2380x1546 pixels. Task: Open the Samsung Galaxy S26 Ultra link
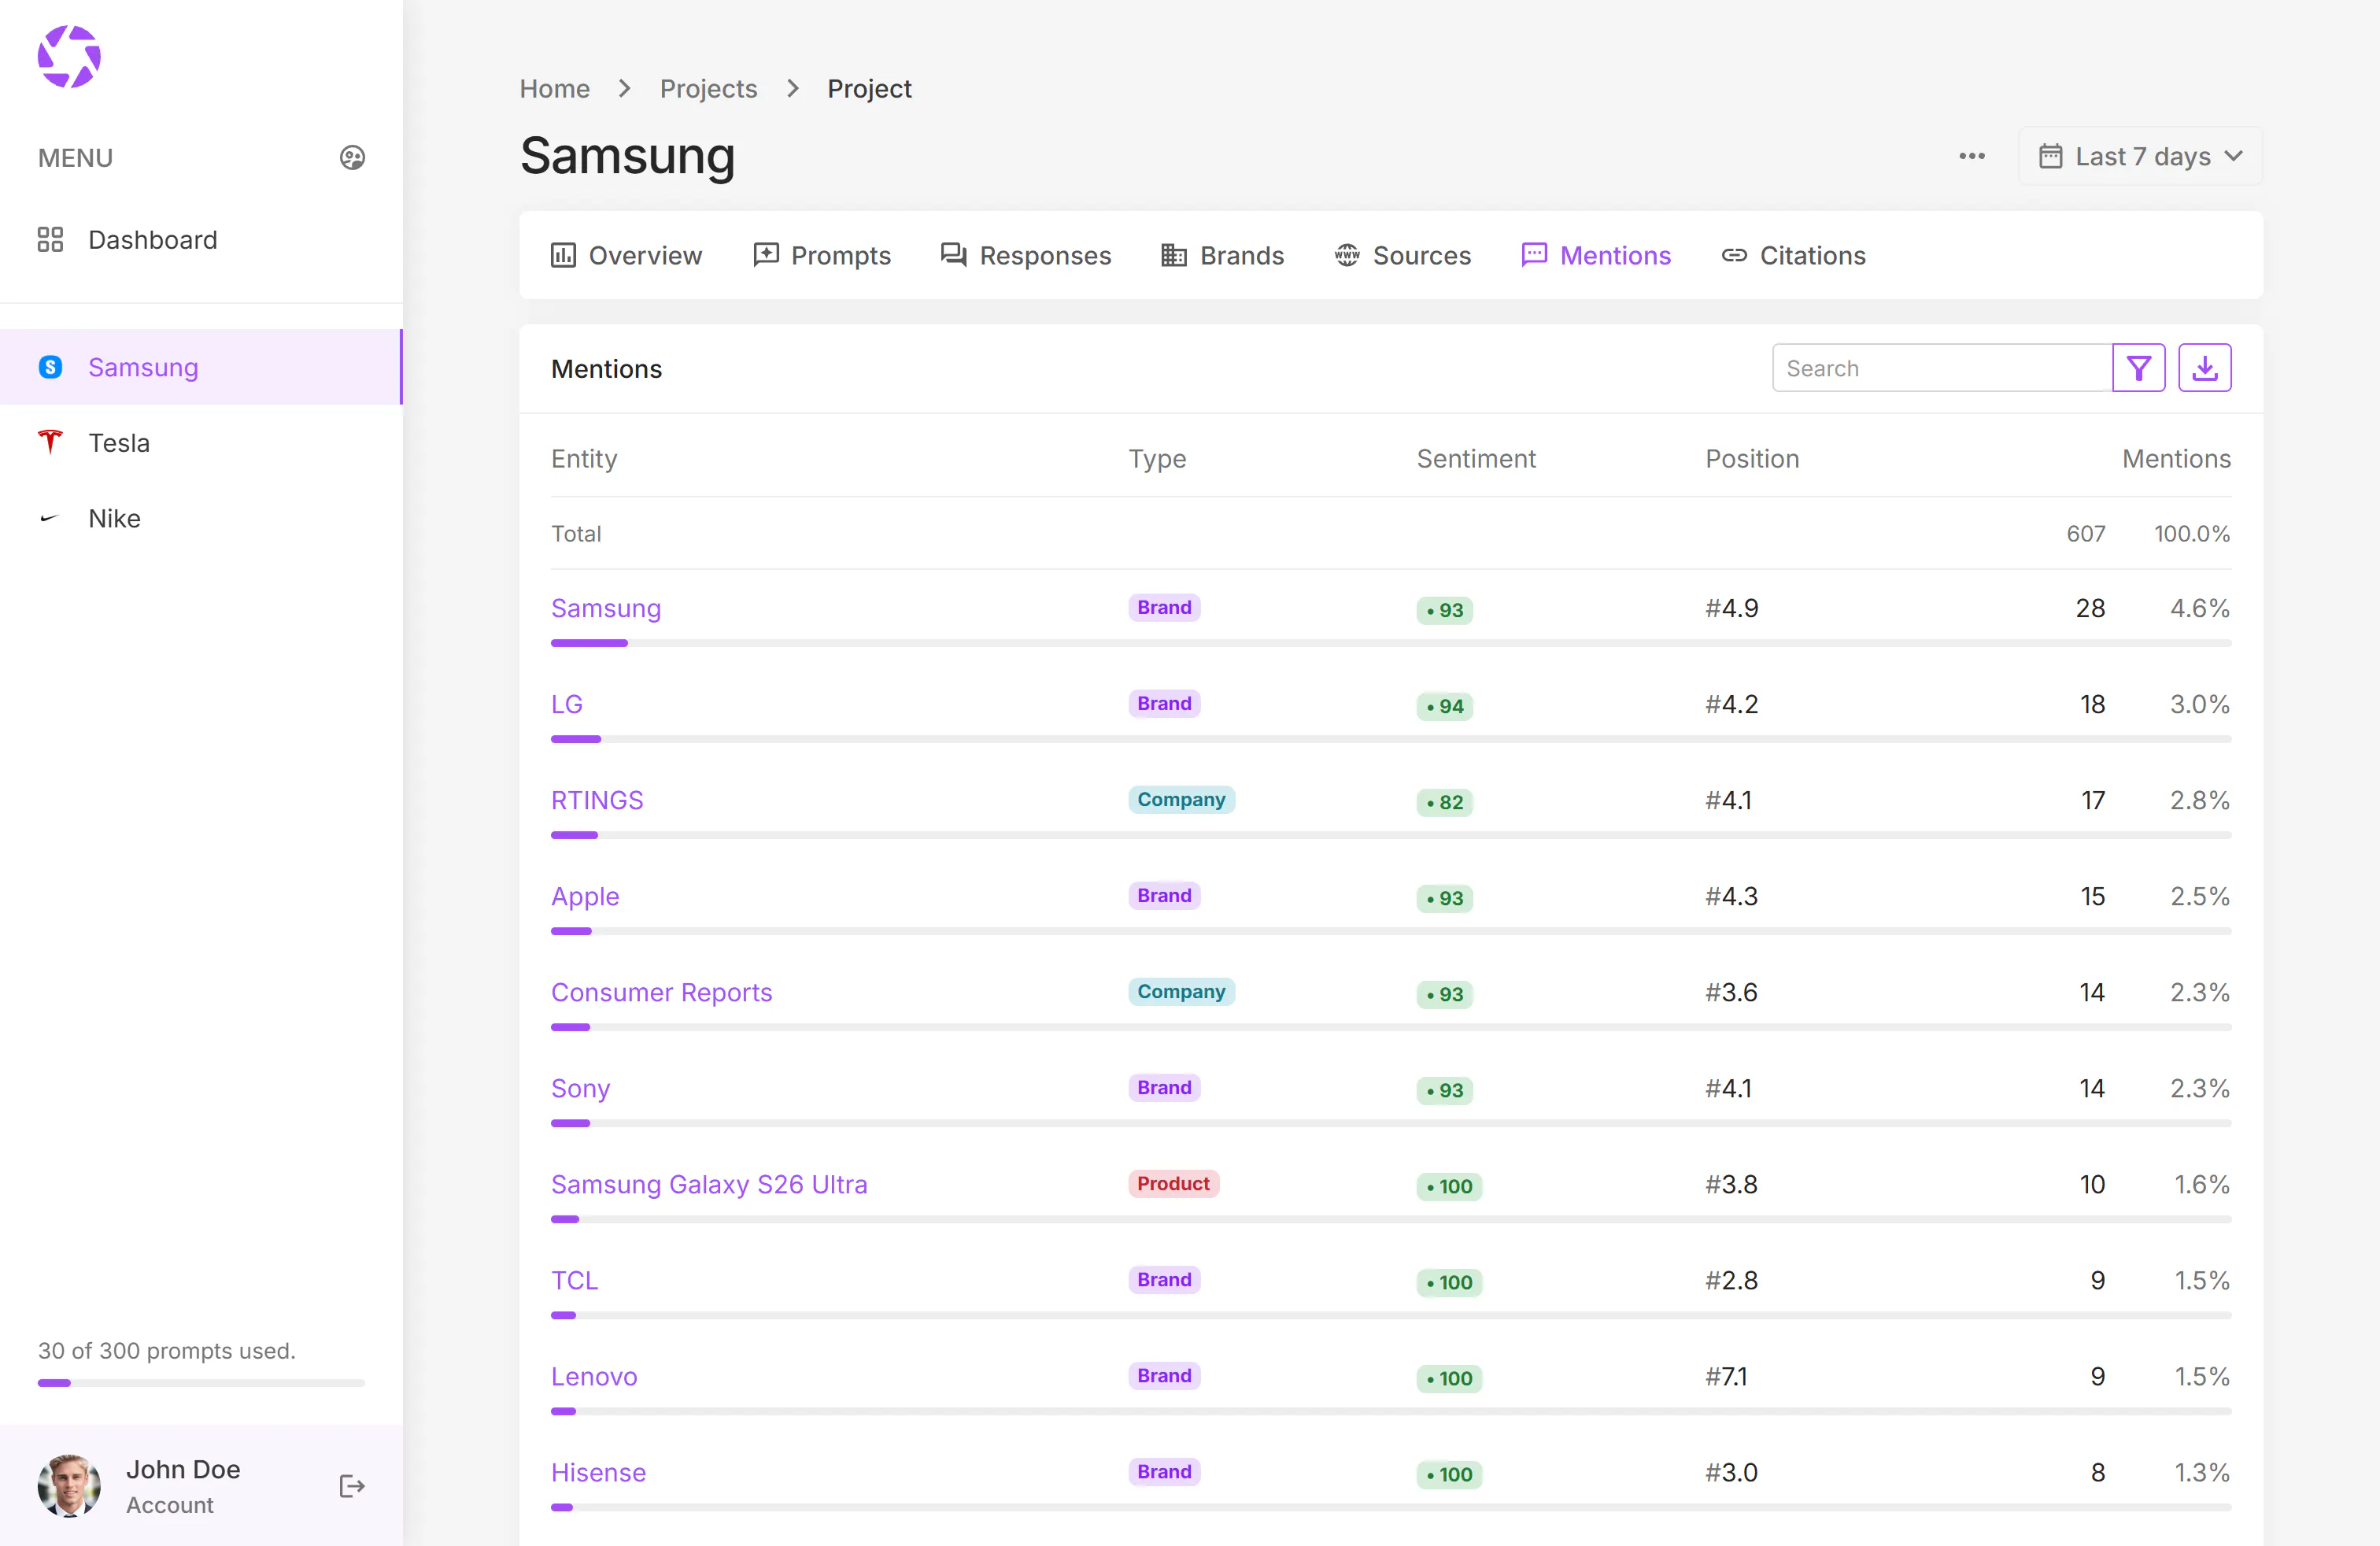(709, 1184)
